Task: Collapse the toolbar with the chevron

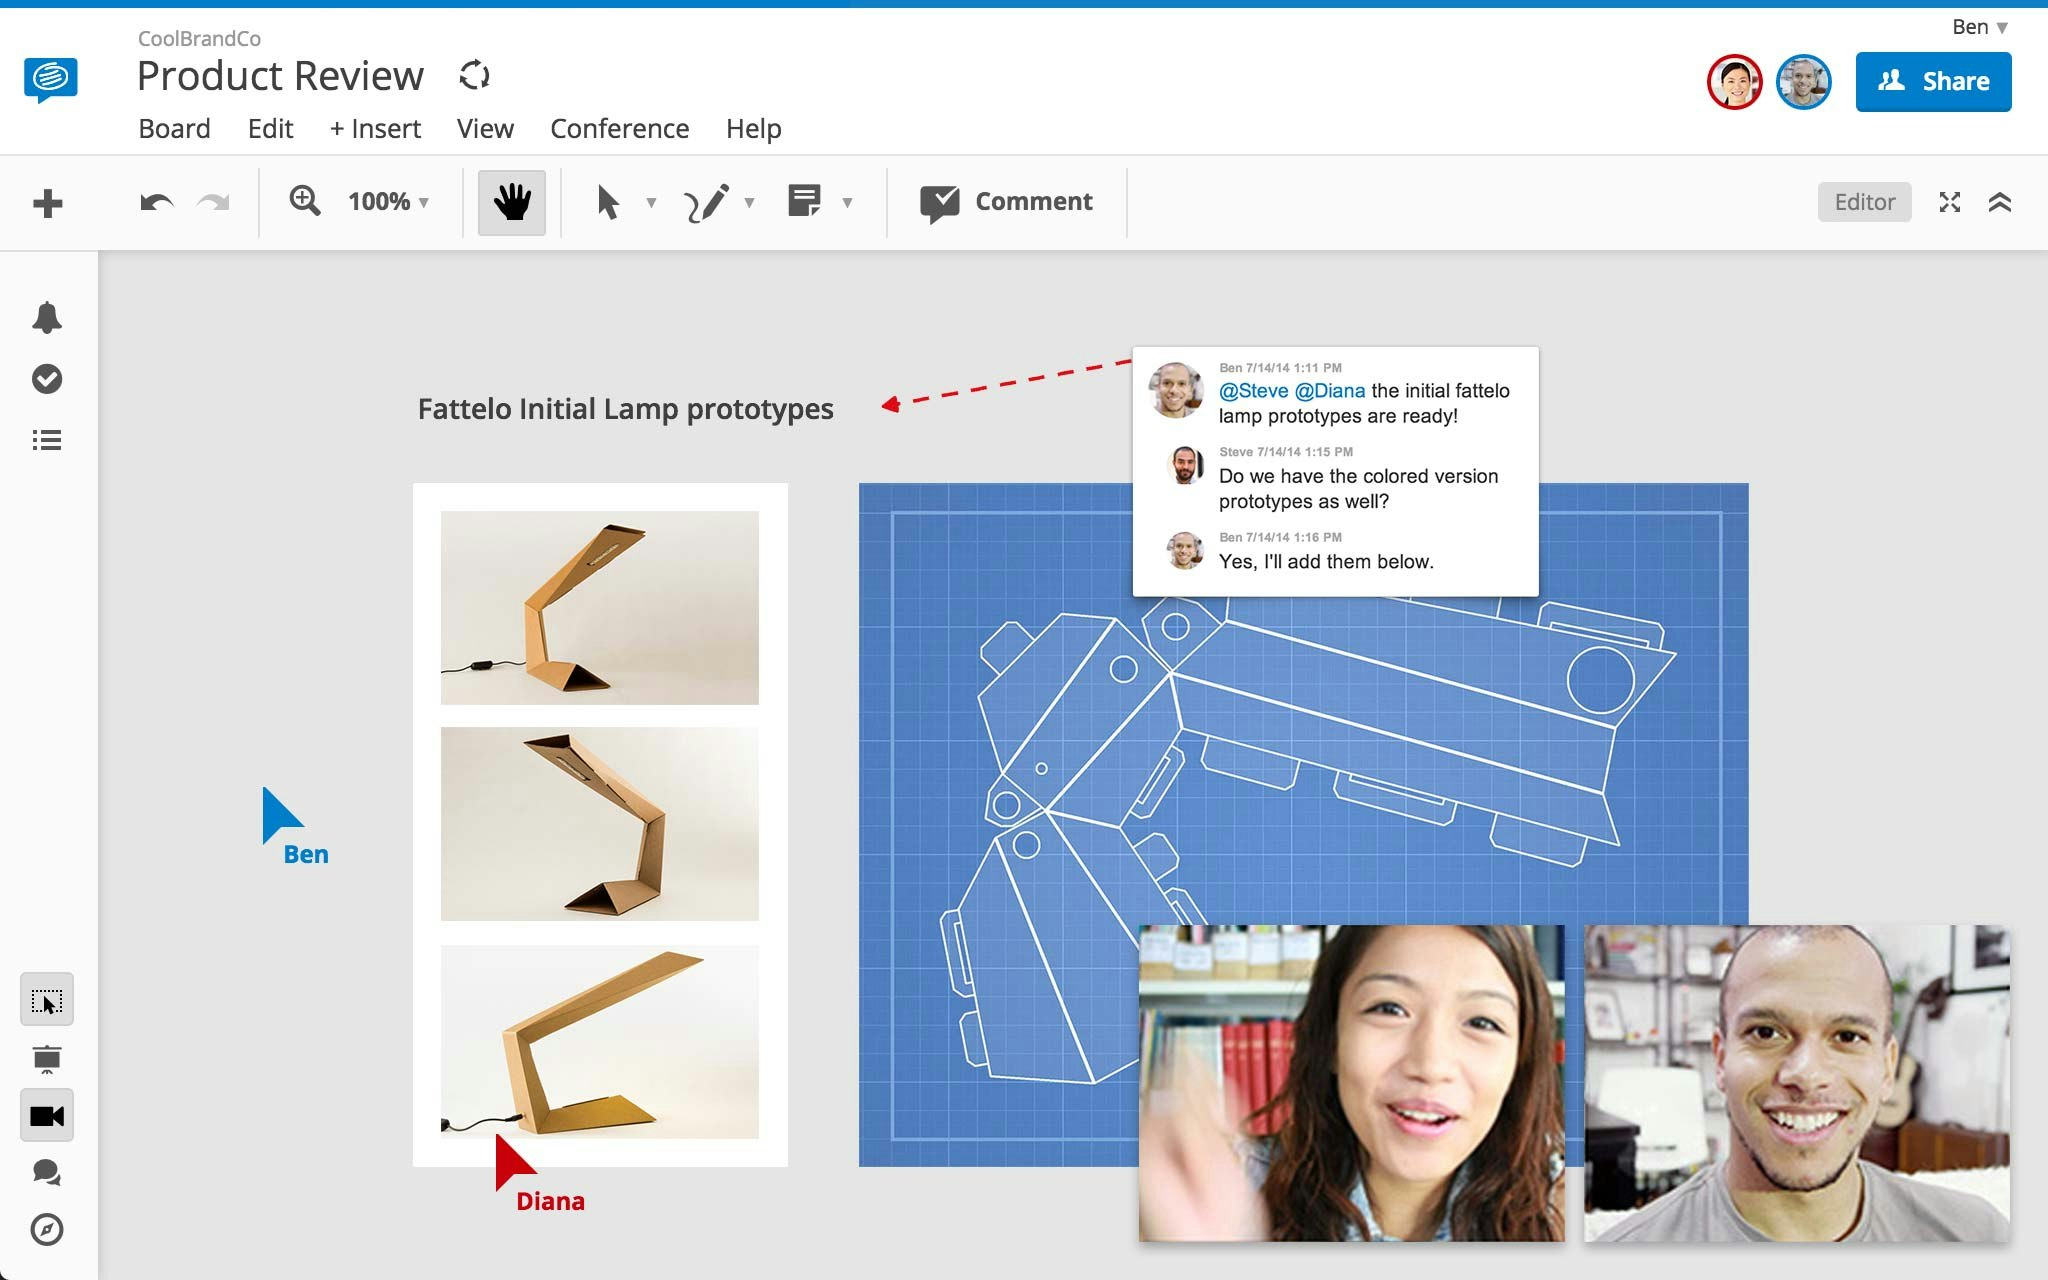Action: (x=2001, y=202)
